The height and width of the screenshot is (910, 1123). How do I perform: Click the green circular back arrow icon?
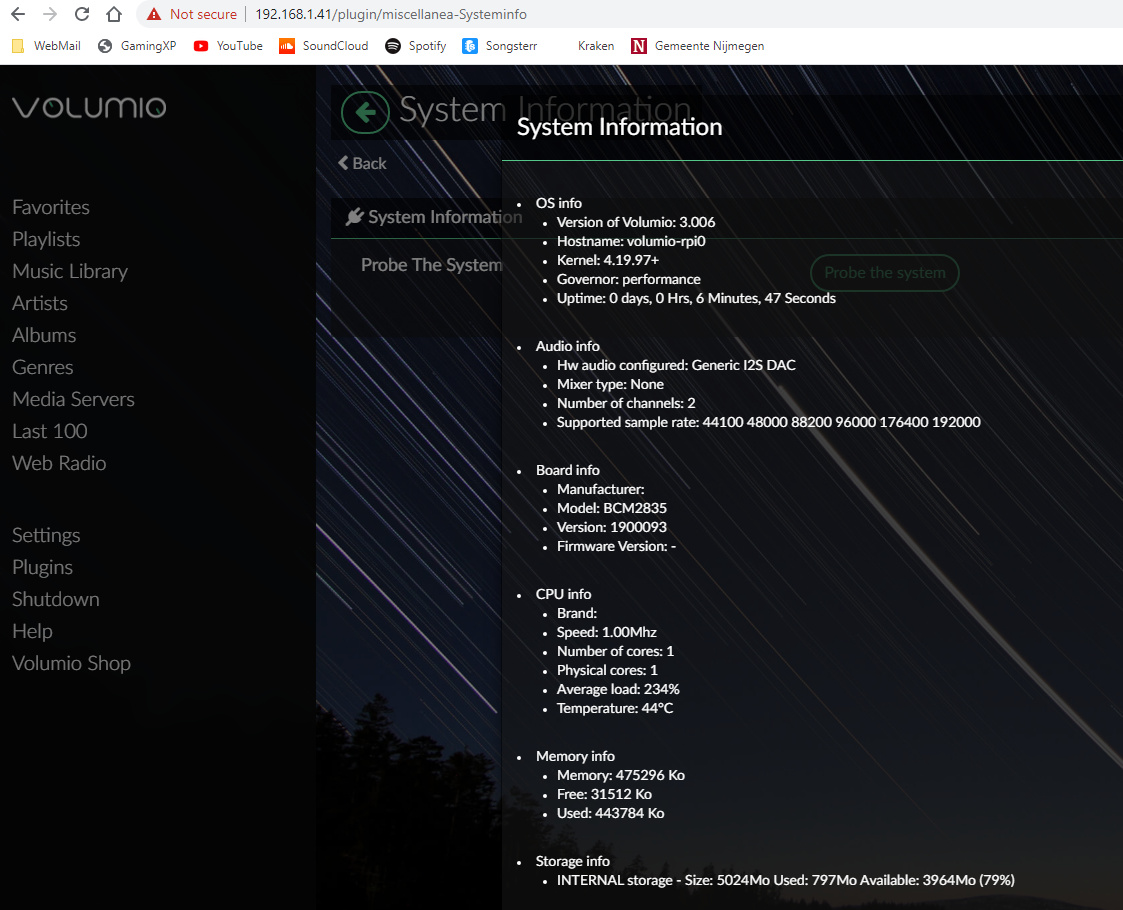365,112
